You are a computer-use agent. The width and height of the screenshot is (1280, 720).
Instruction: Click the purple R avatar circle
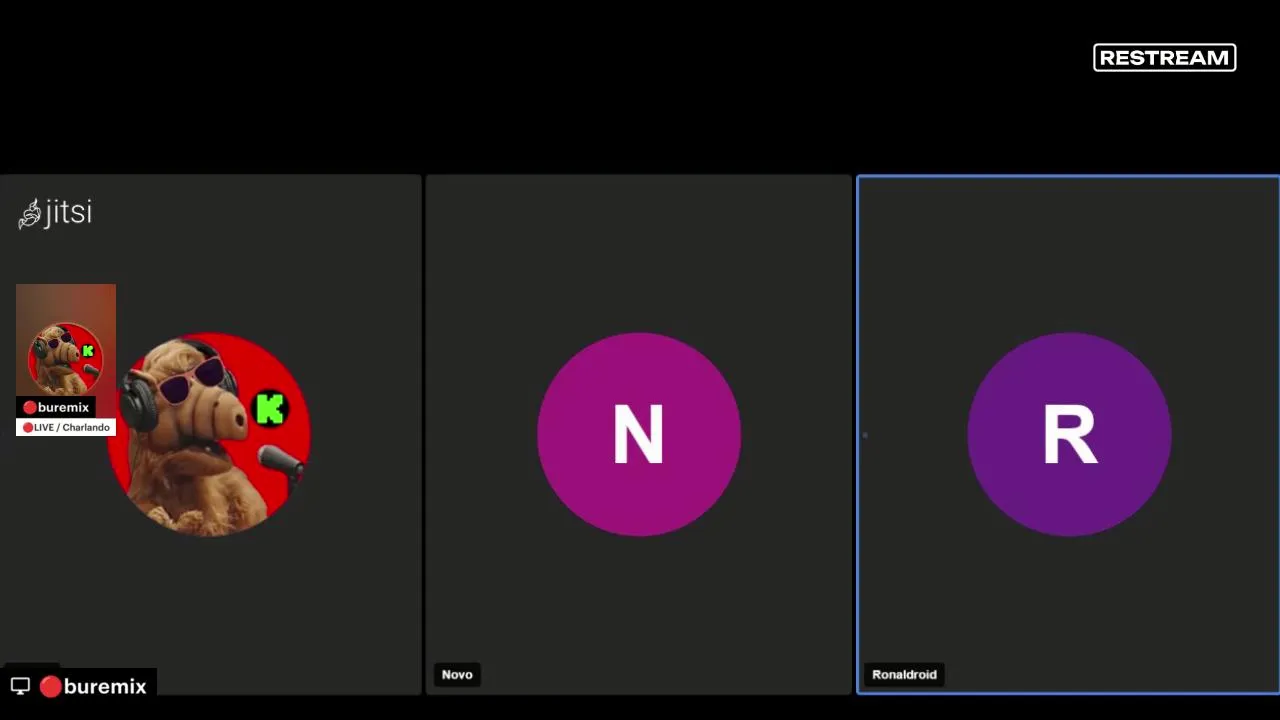pyautogui.click(x=1069, y=434)
